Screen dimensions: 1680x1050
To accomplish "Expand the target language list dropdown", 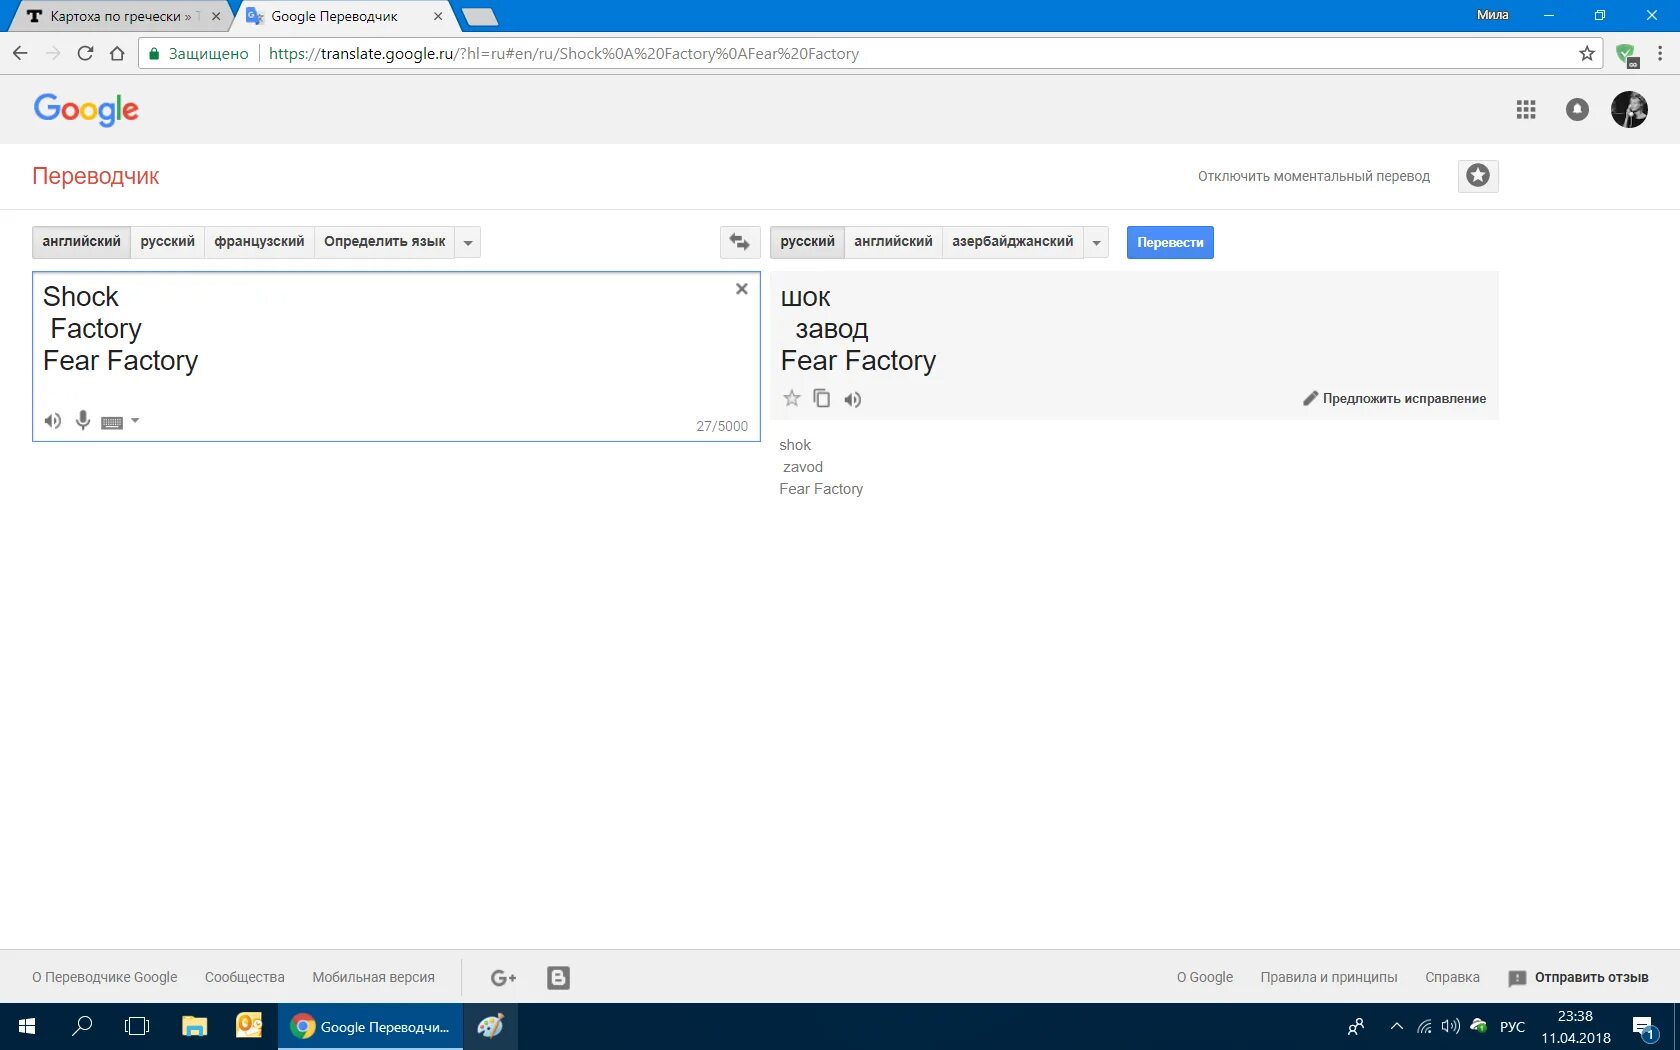I will (1096, 242).
